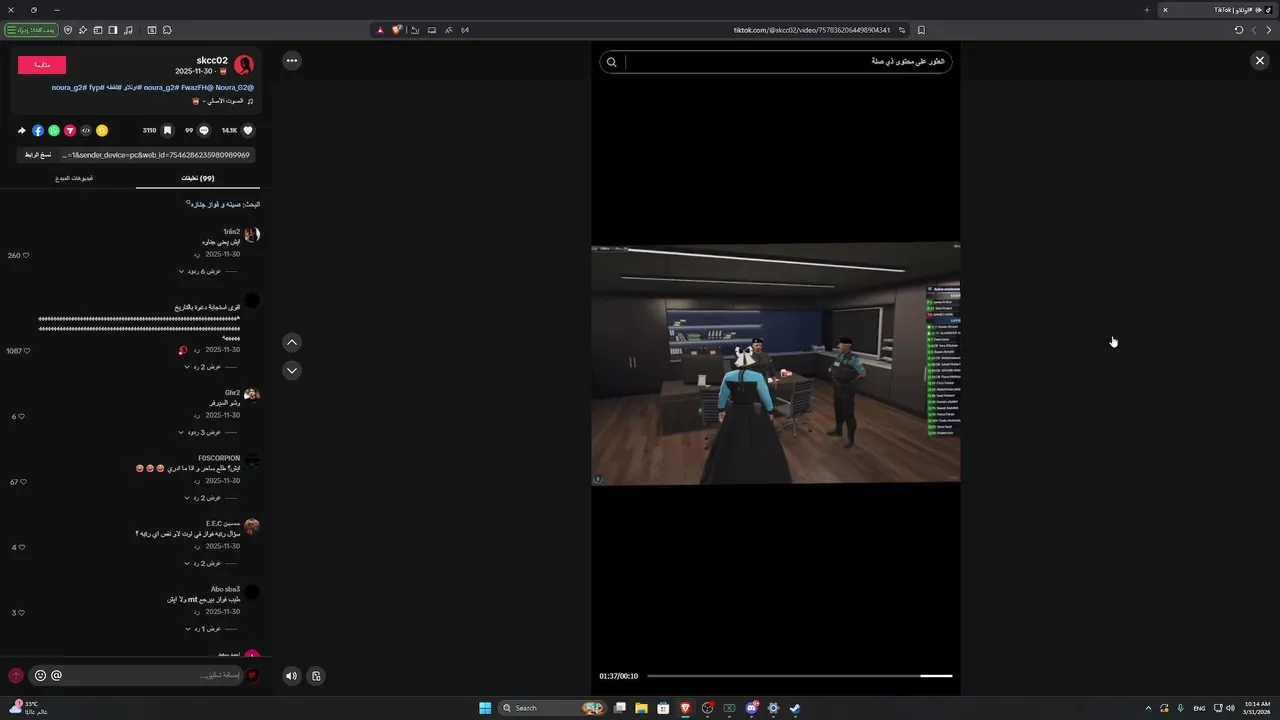Open Brave Rewards triangle icon
The height and width of the screenshot is (720, 1280).
click(380, 30)
